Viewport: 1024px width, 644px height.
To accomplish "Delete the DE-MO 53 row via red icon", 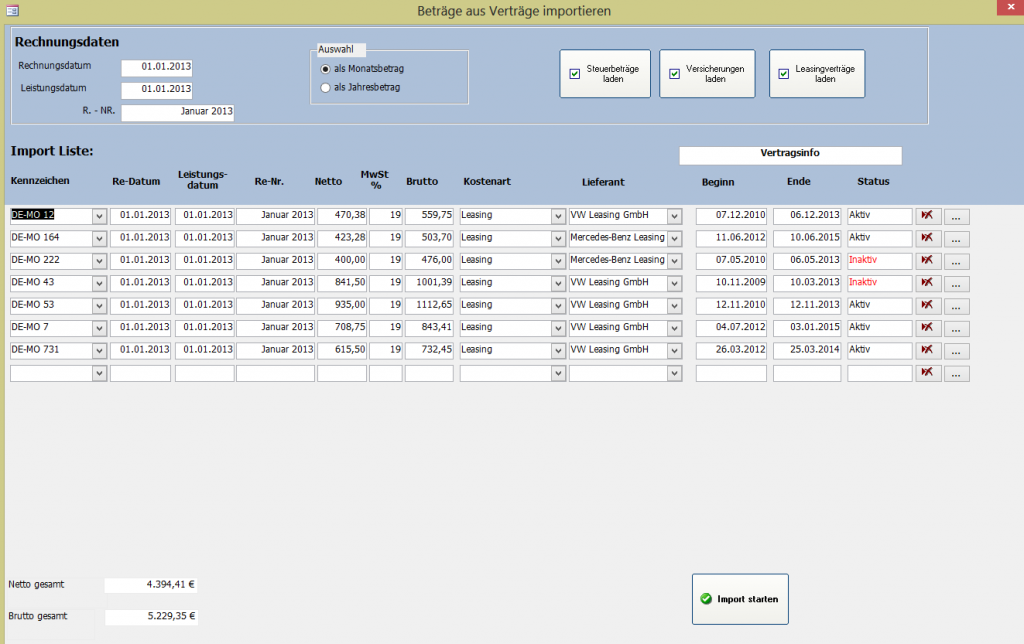I will point(927,306).
